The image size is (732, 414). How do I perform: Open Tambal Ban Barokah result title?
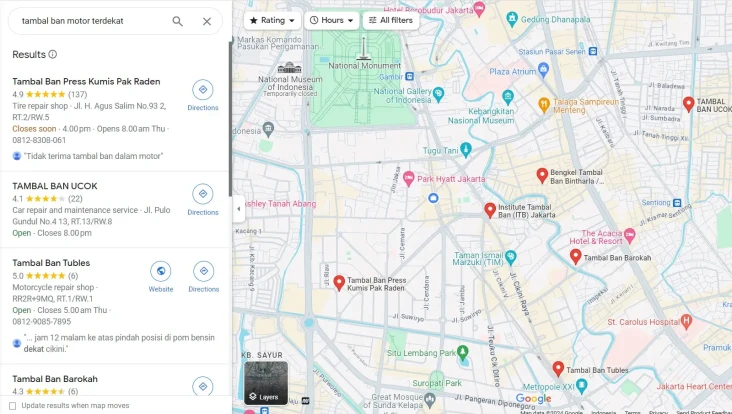(55, 379)
